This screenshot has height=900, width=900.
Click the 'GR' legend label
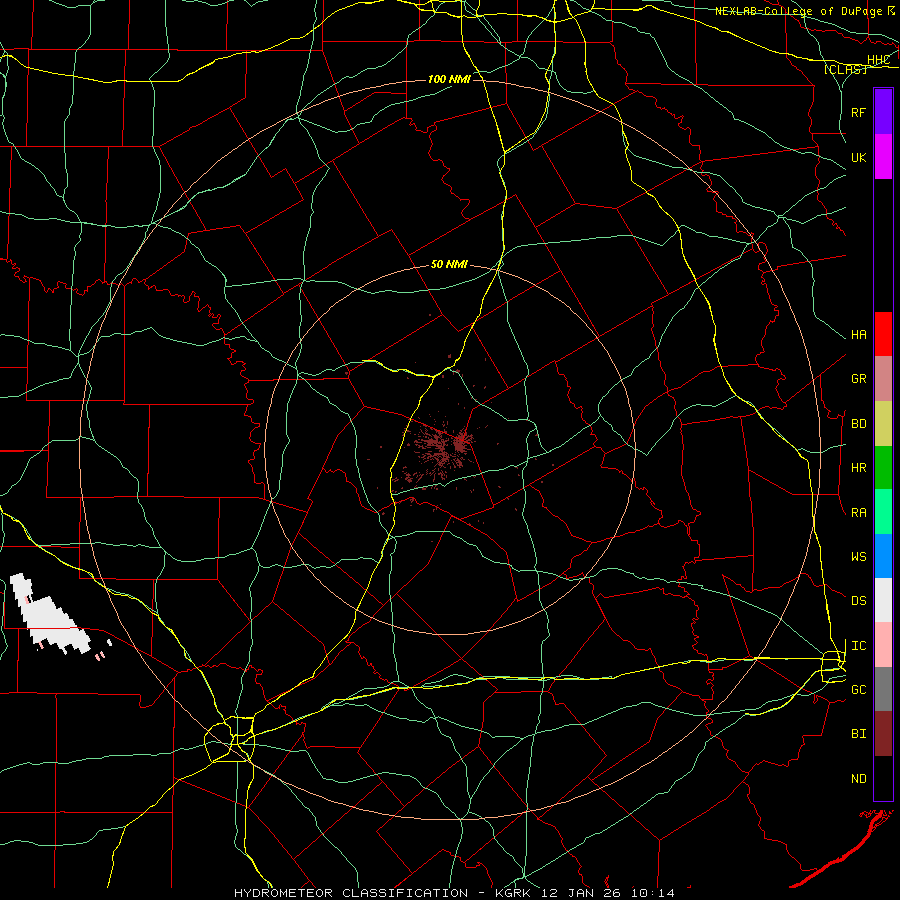point(858,379)
